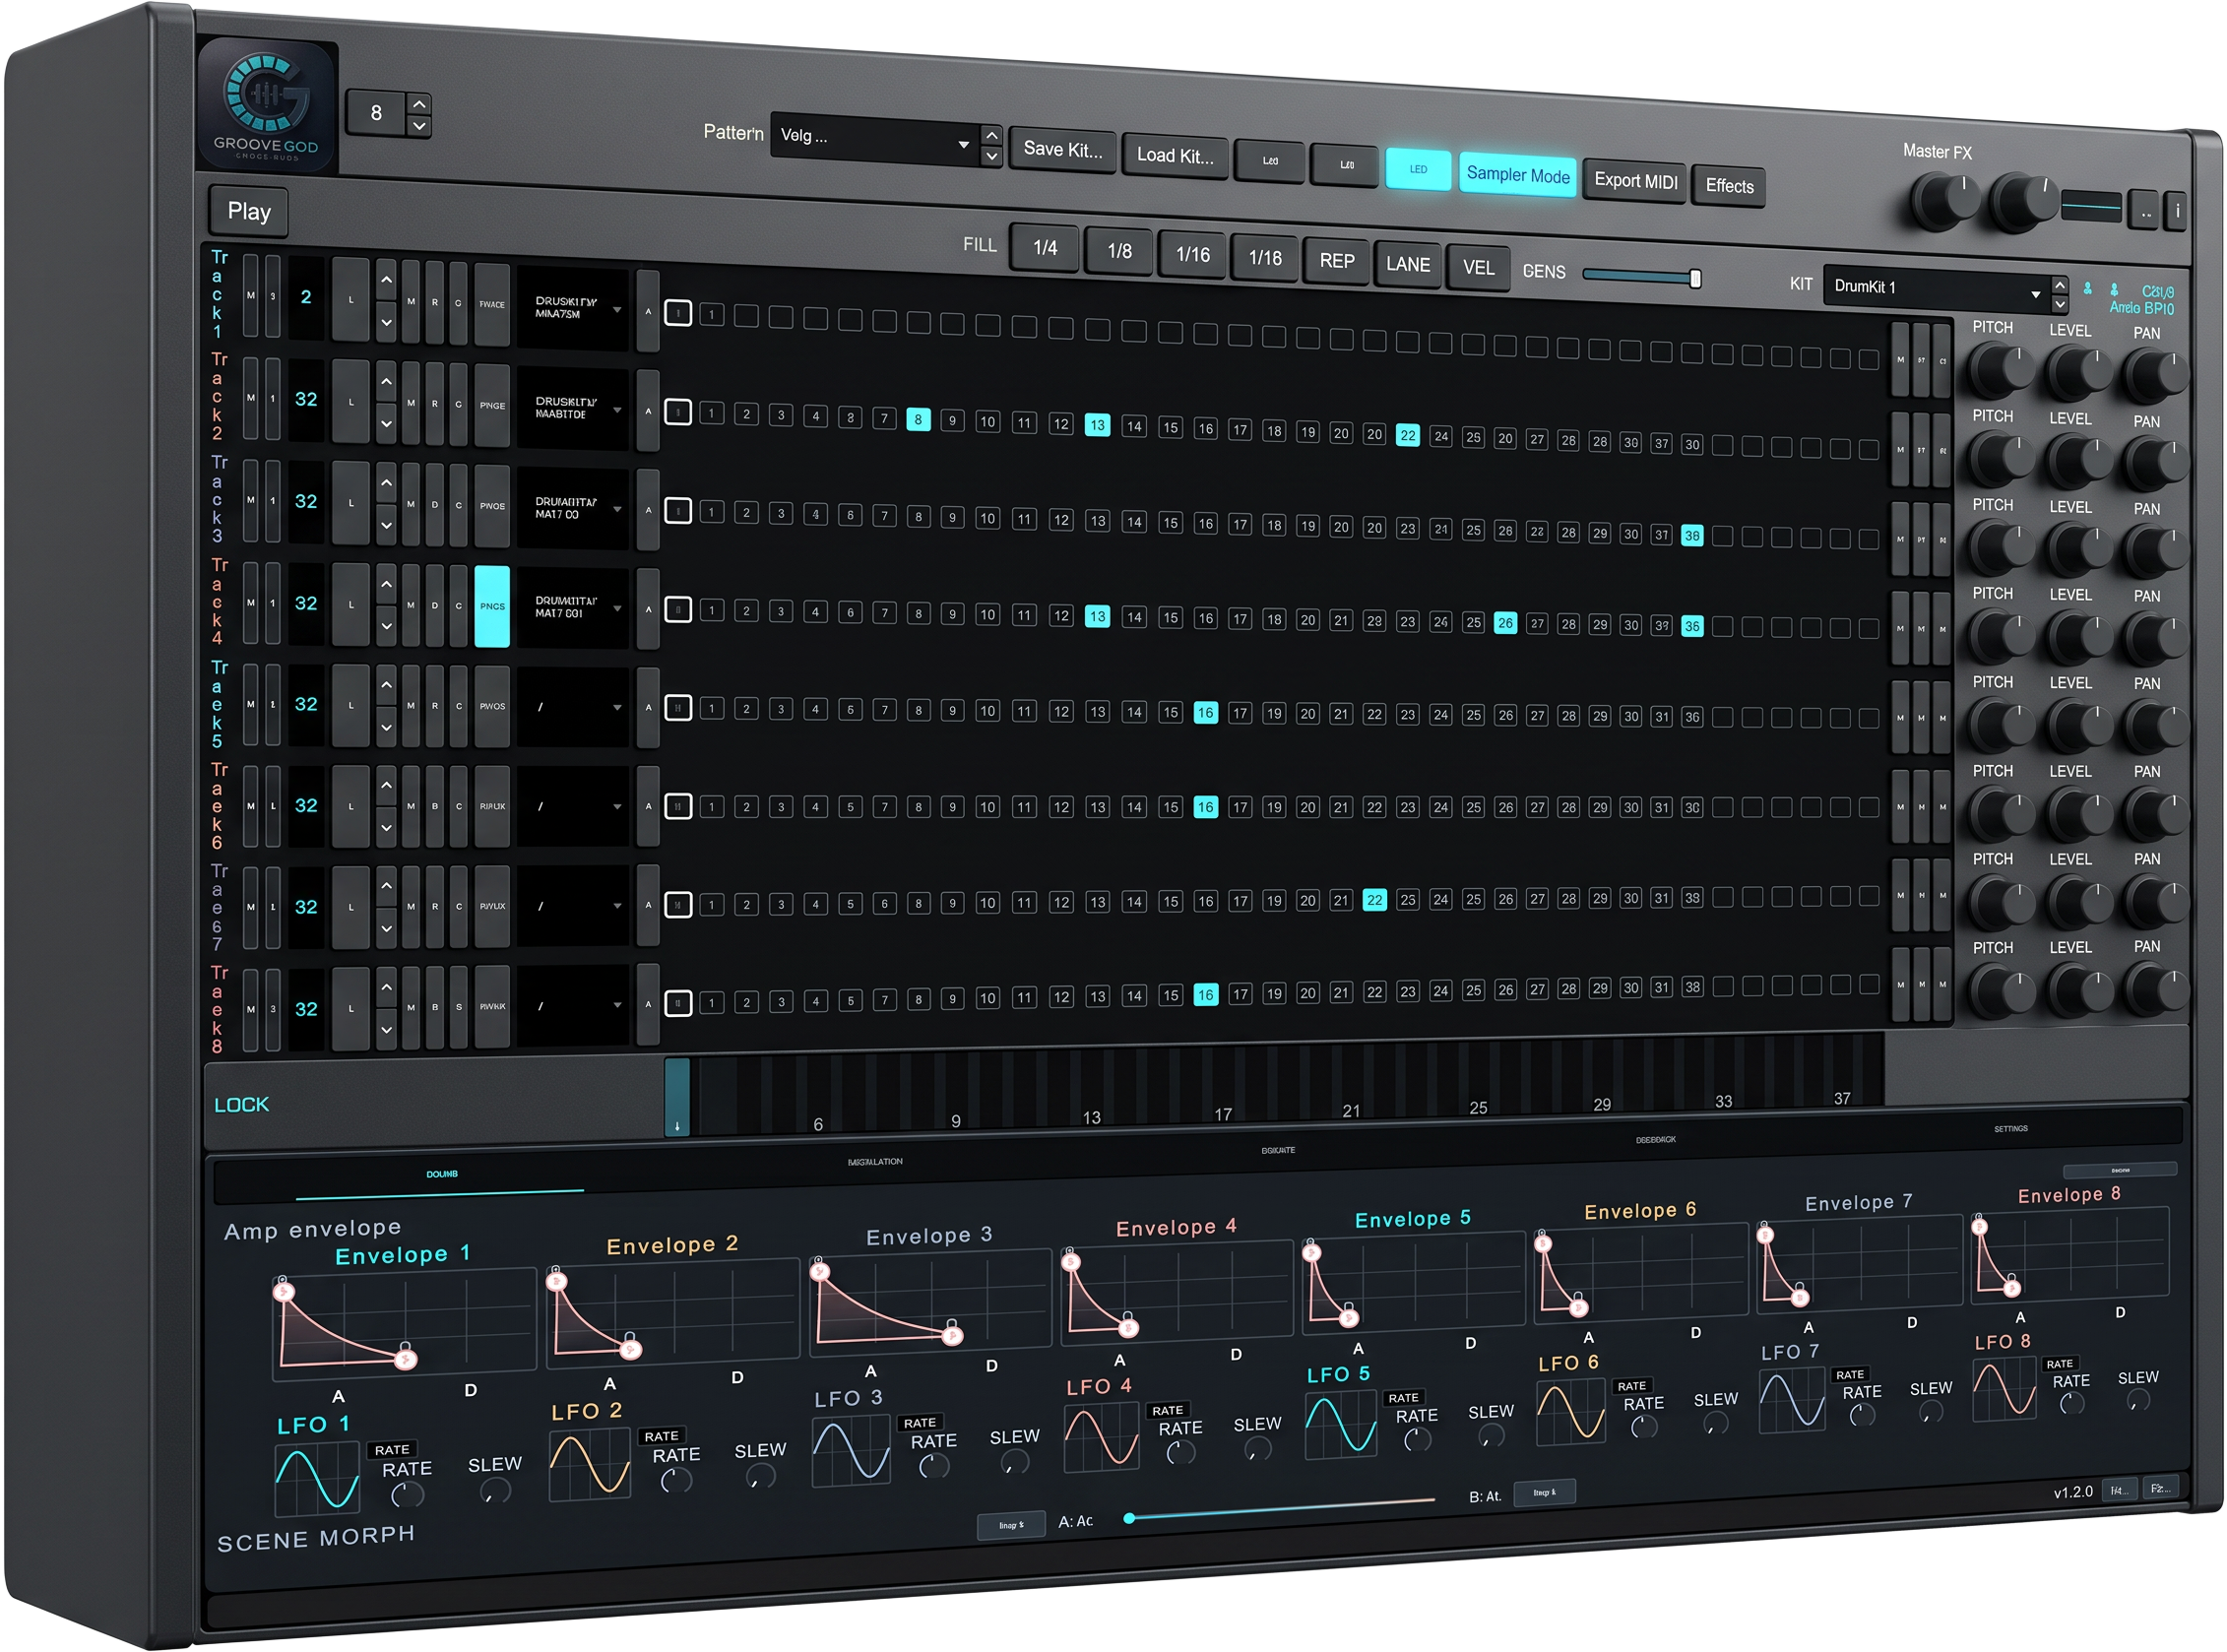Click the LFO 1 RATE knob
Screen dimensions: 2227x1652
[x=406, y=1495]
